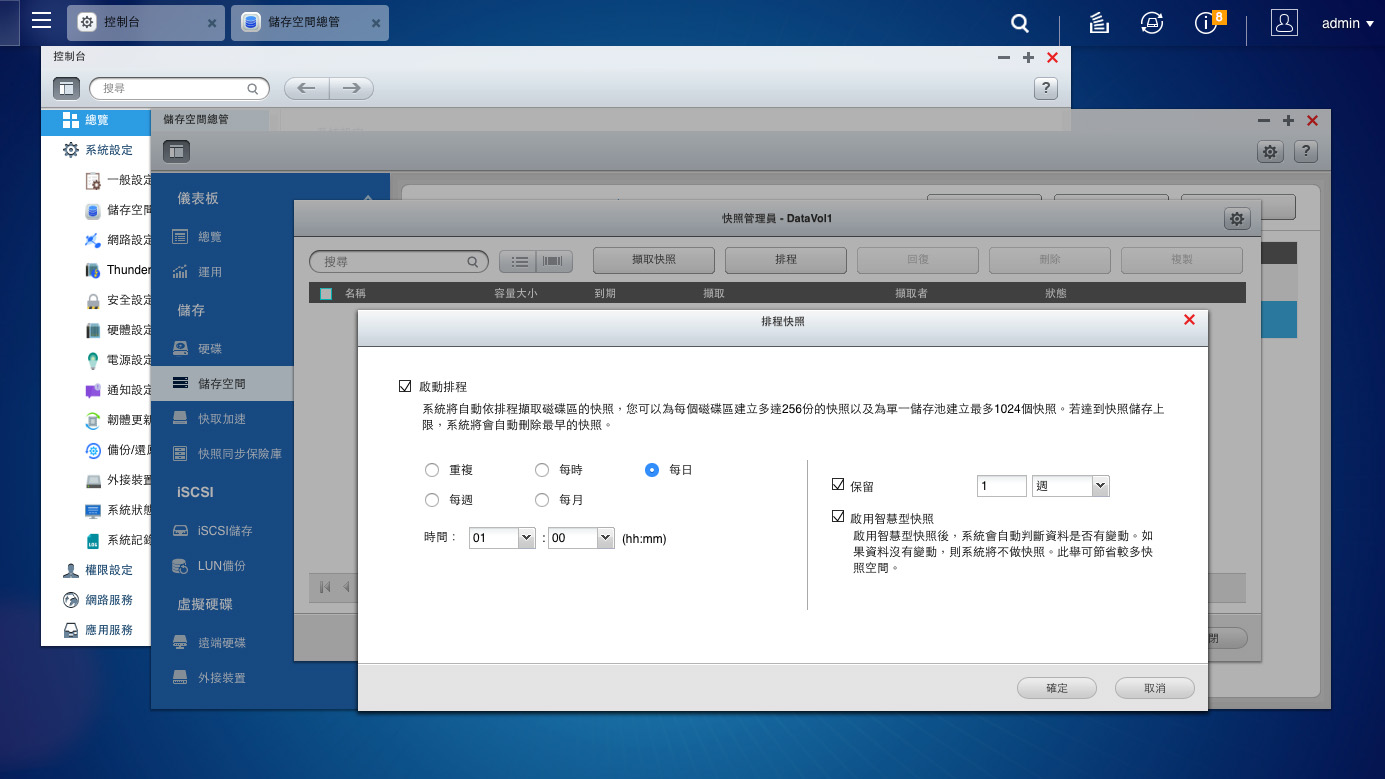1385x779 pixels.
Task: Switch to 控制台 taskbar tab
Action: [x=147, y=22]
